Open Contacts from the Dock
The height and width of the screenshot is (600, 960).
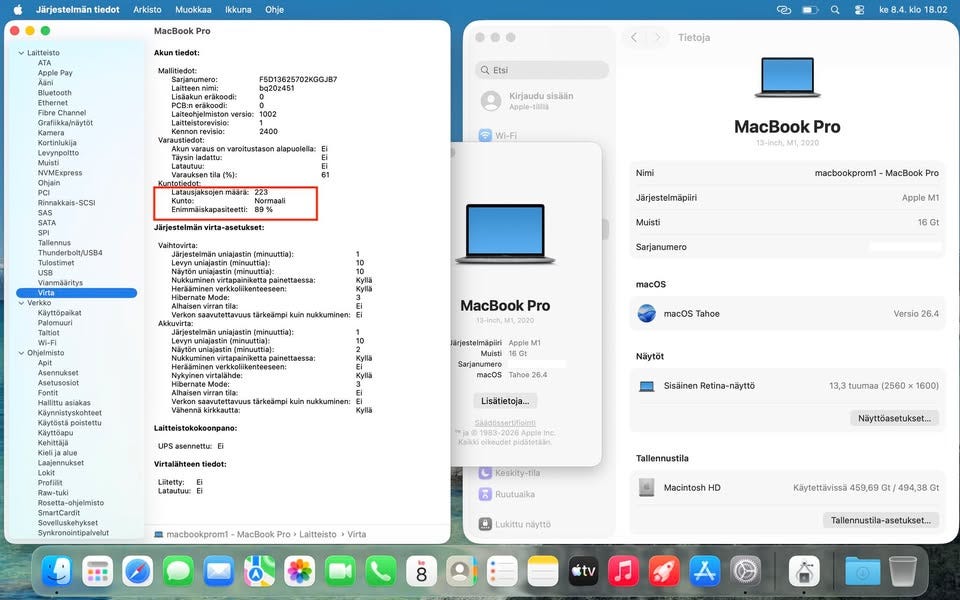[462, 572]
